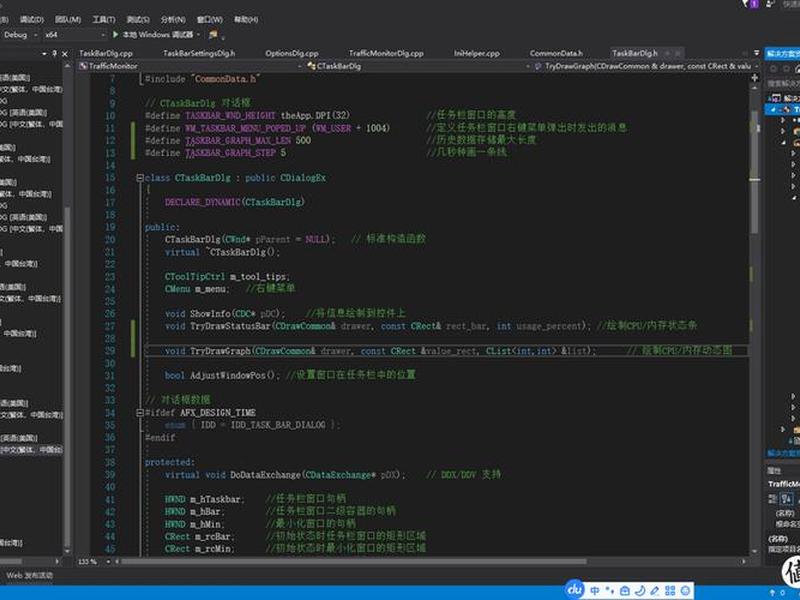Click the DECLARE_DYNAMIC(CTaskBarDlg) line
This screenshot has width=800, height=600.
tap(234, 202)
